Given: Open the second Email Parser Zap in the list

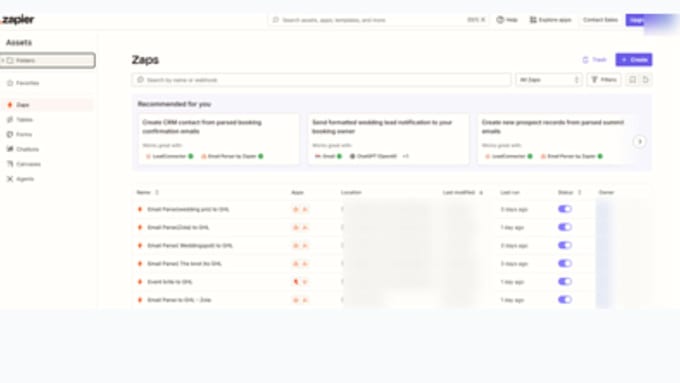Looking at the screenshot, I should 178,227.
